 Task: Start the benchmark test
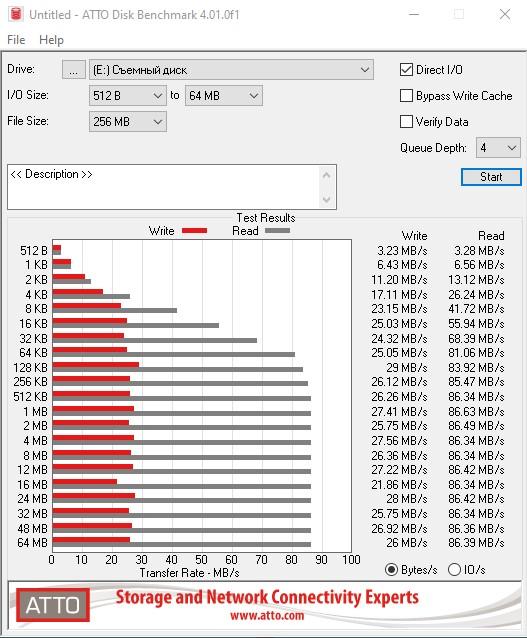click(x=491, y=177)
